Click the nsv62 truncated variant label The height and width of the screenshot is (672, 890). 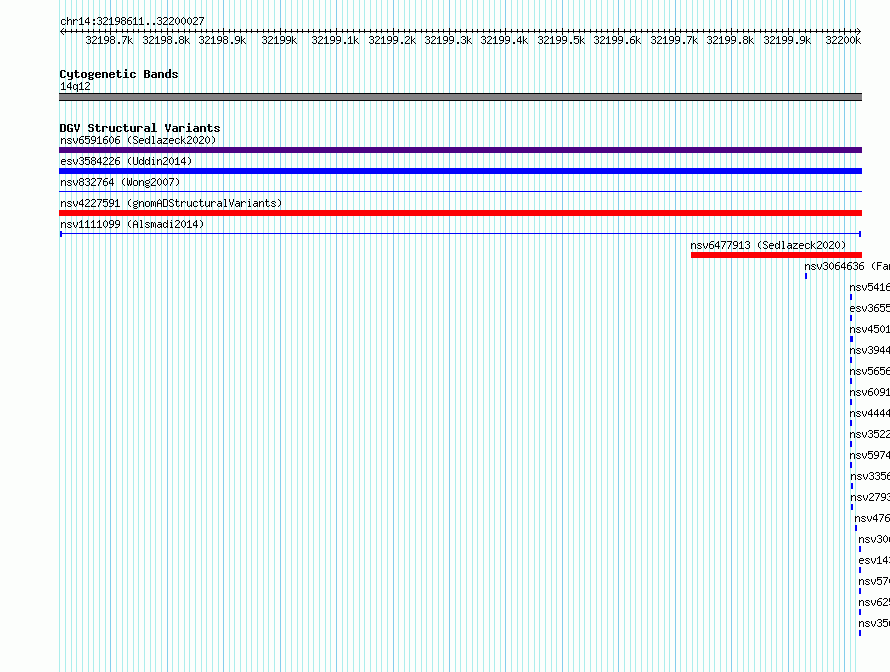(874, 602)
